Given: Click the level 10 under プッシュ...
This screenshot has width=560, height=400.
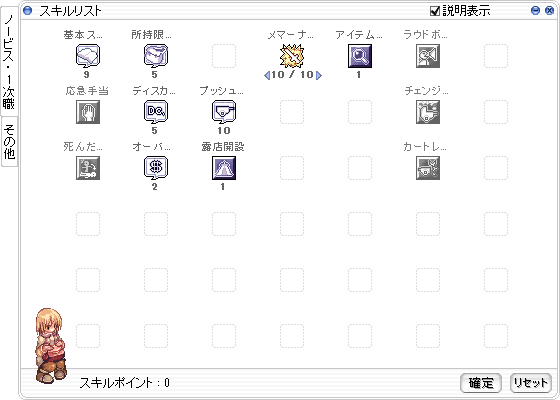Looking at the screenshot, I should 224,131.
